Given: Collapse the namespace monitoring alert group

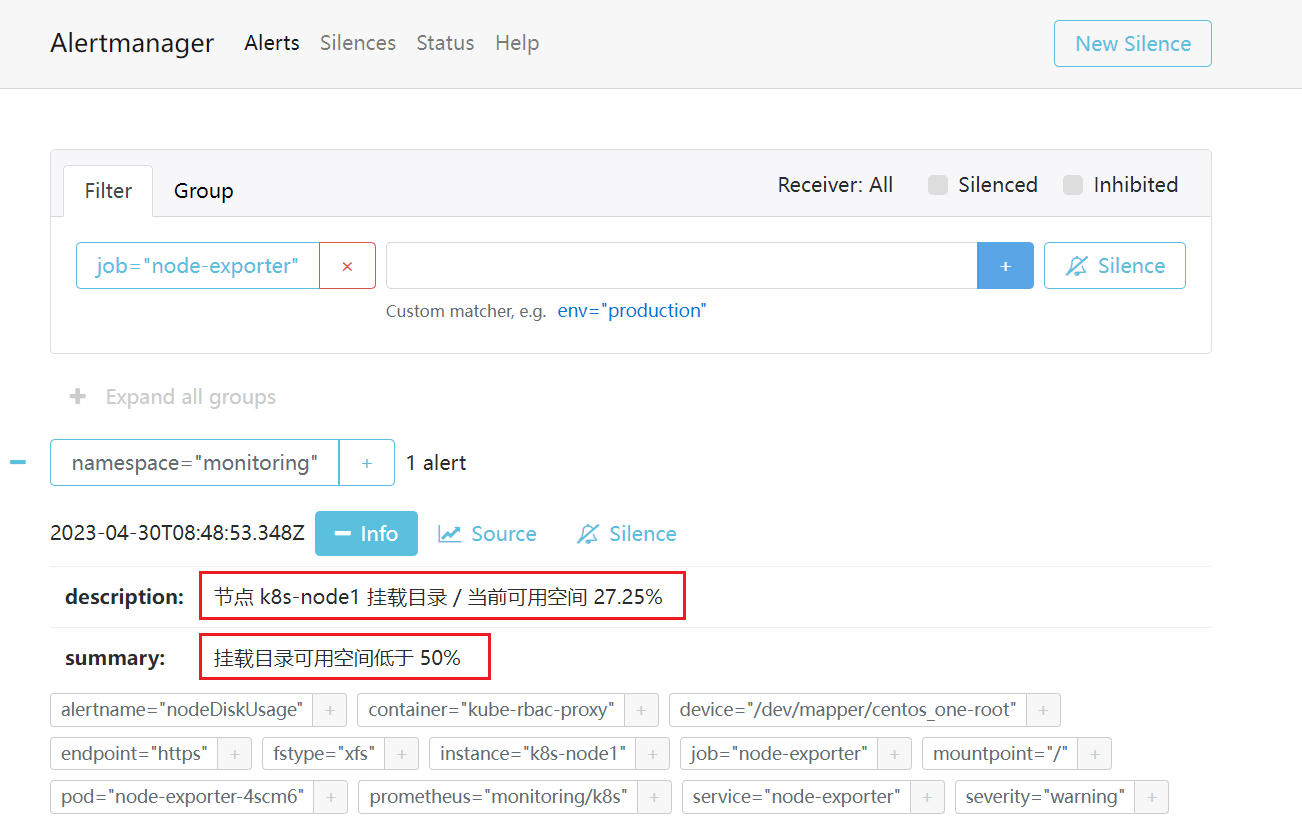Looking at the screenshot, I should pos(18,463).
